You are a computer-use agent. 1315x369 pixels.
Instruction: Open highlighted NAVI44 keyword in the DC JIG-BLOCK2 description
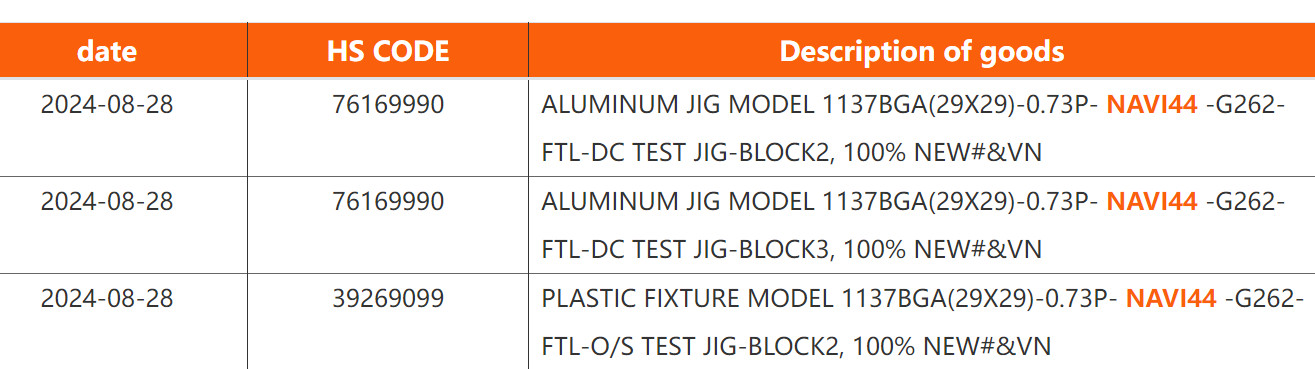pyautogui.click(x=1152, y=105)
